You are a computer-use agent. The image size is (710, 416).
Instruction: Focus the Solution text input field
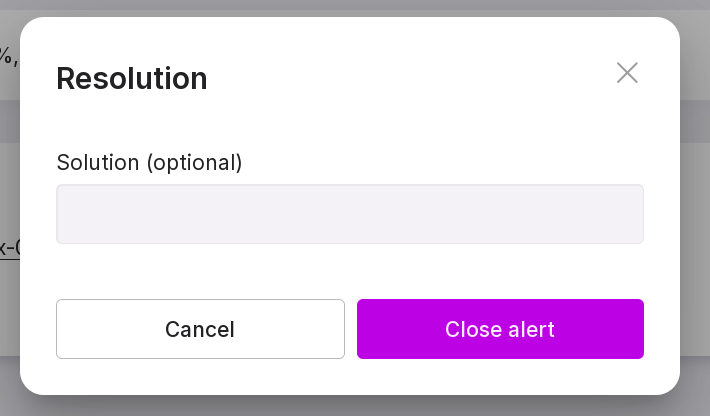(x=350, y=214)
